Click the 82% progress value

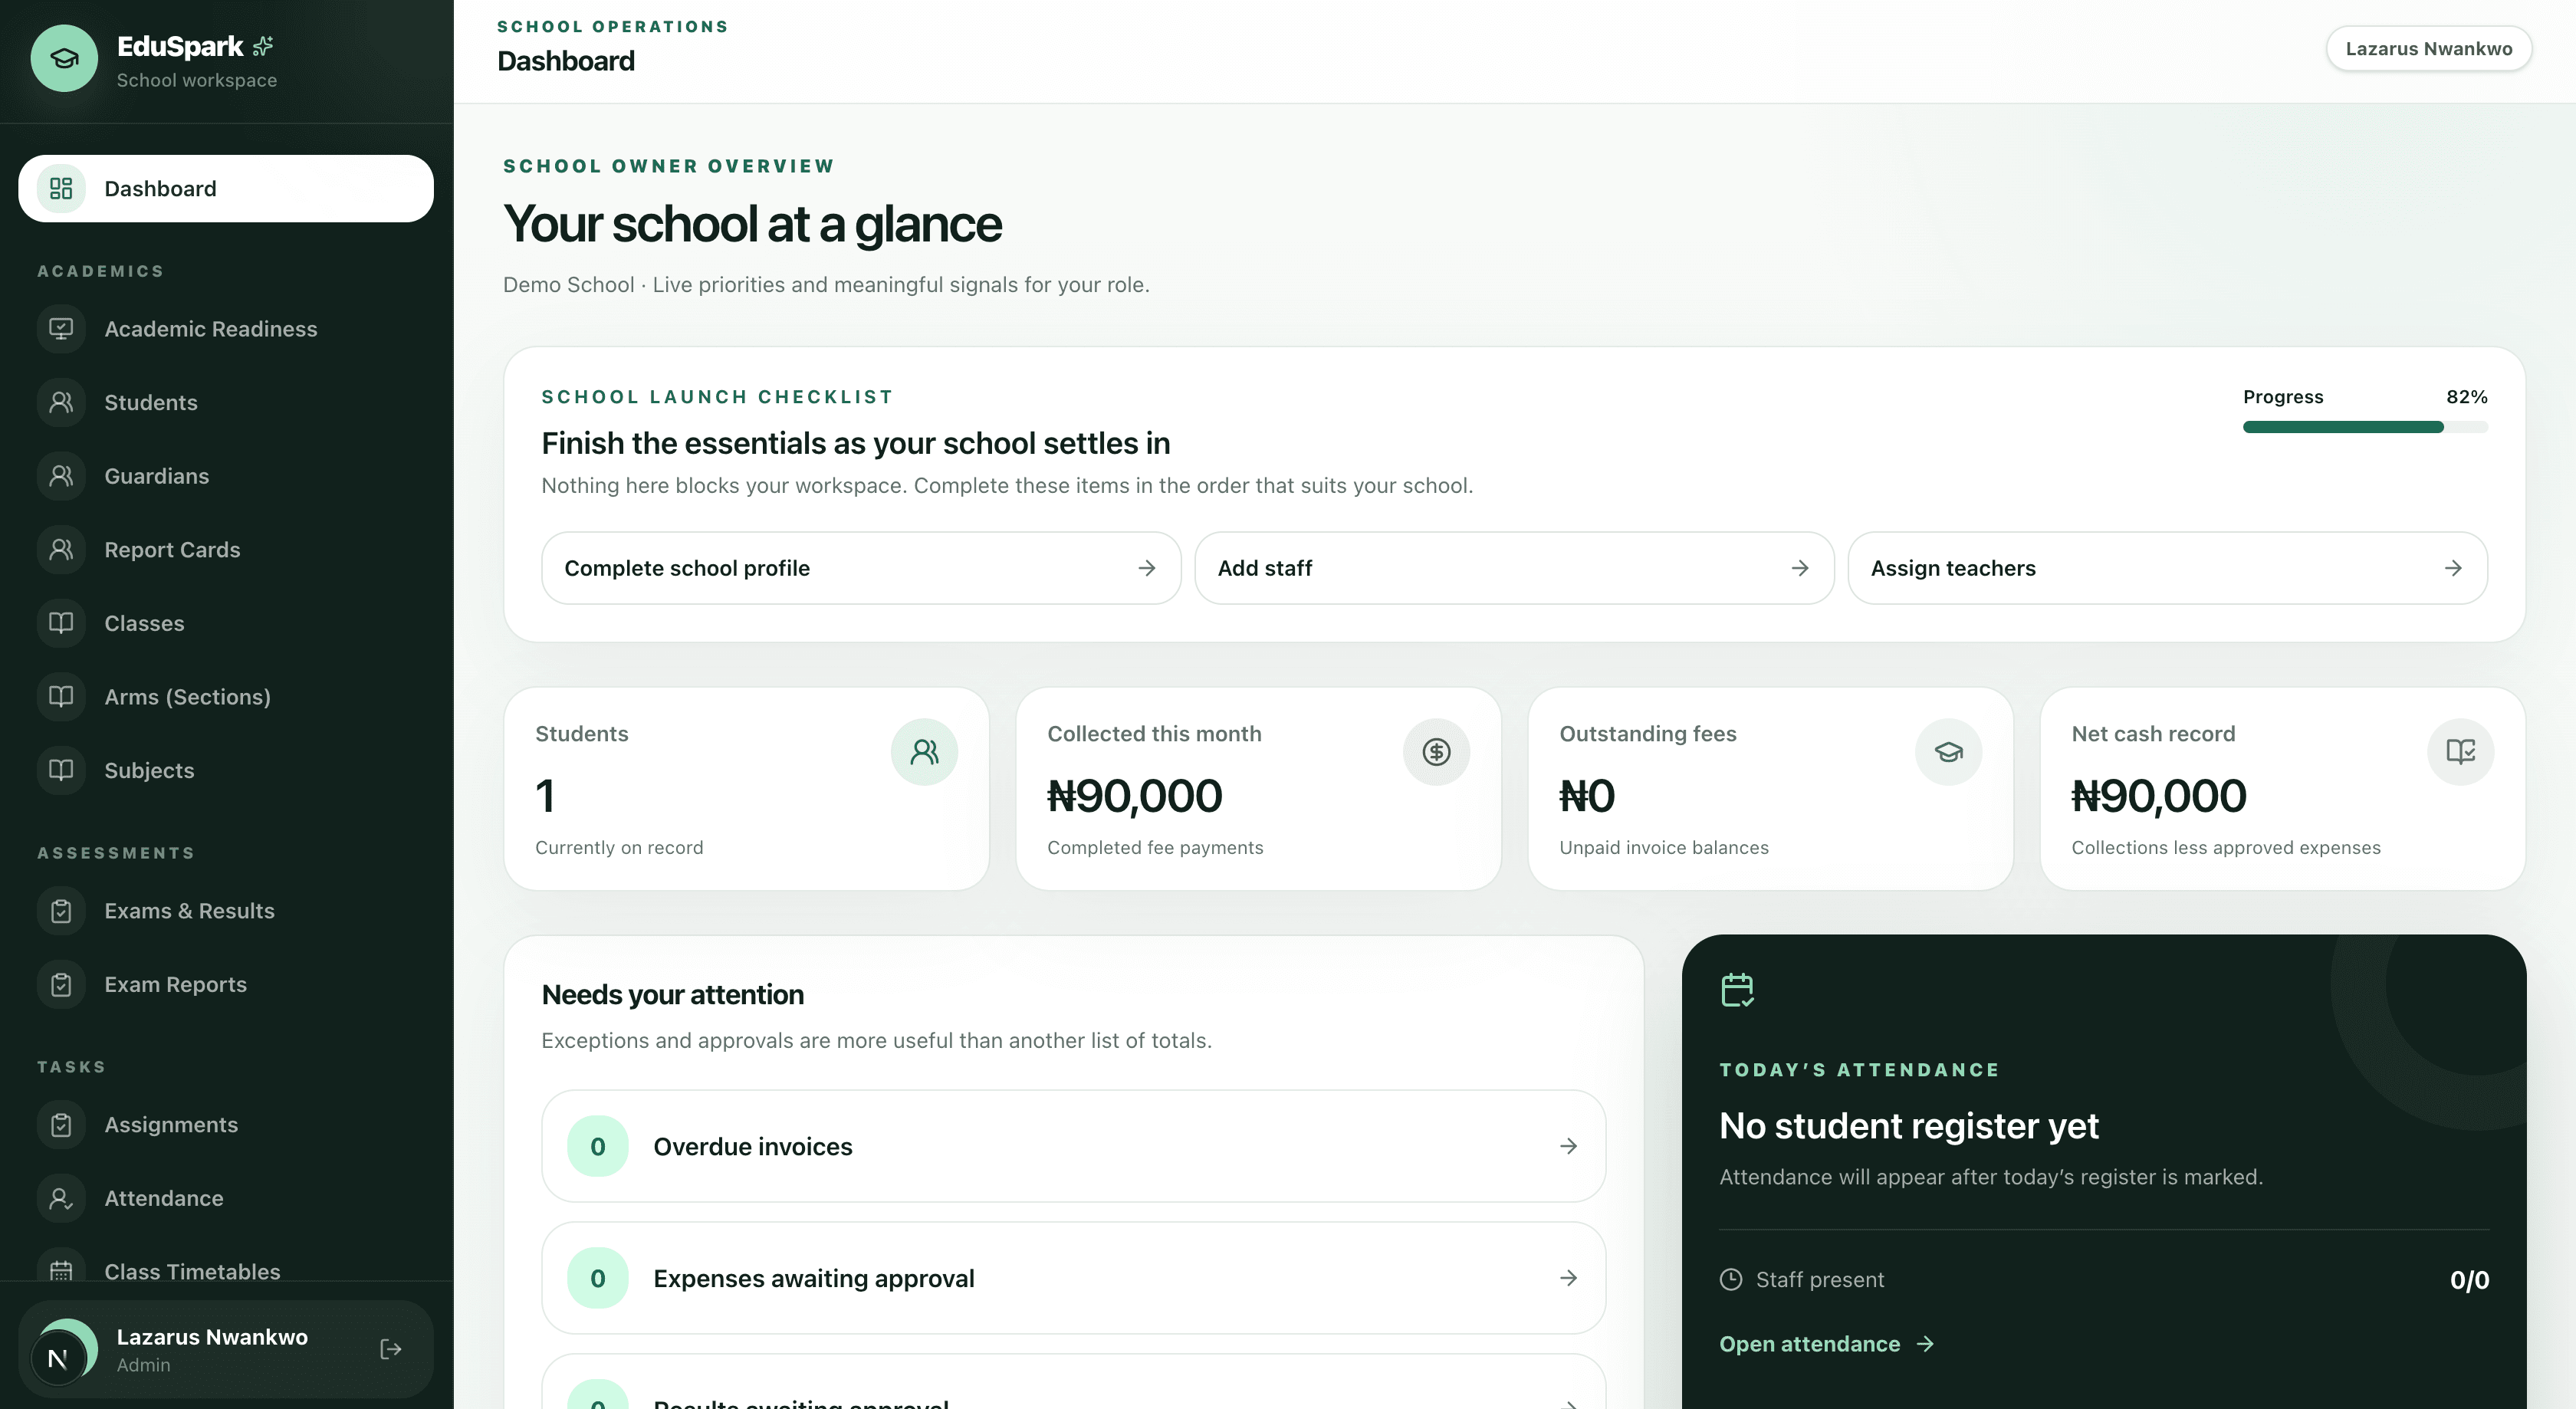click(2467, 397)
